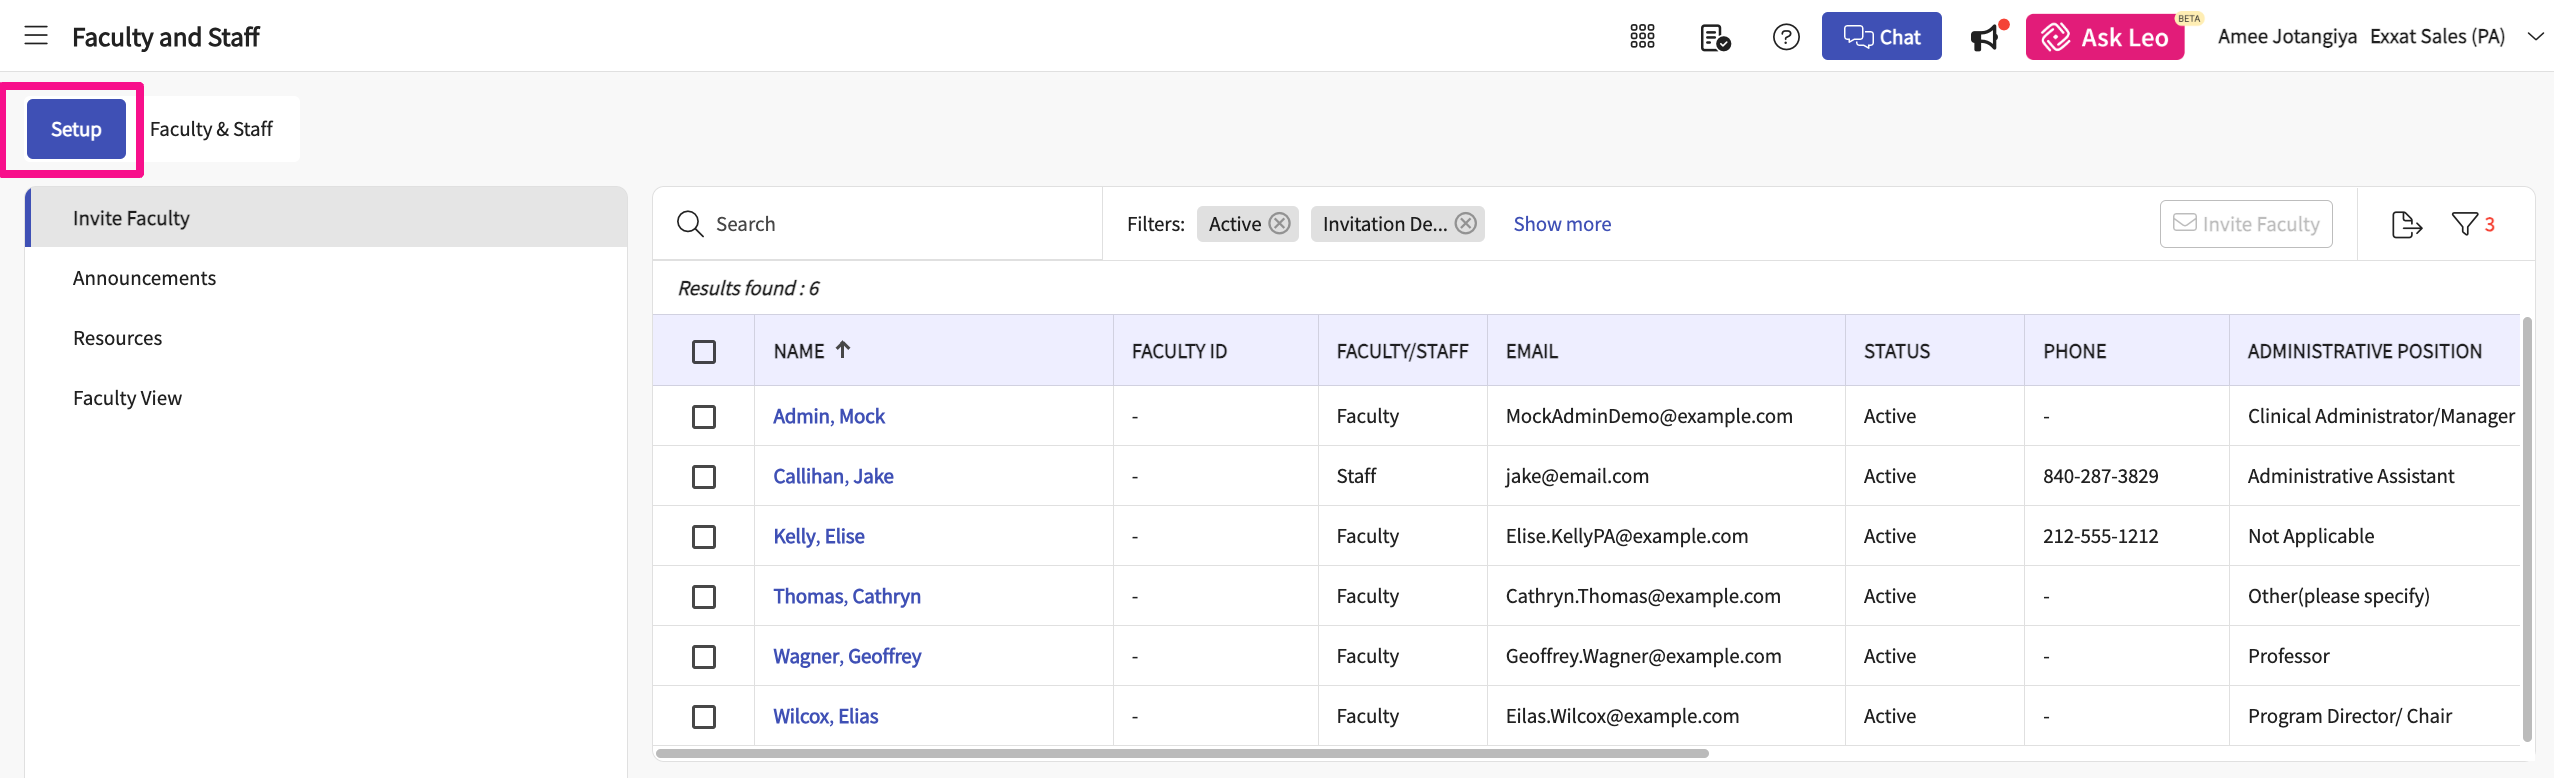Open the help question mark icon
Viewport: 2554px width, 778px height.
click(1785, 37)
